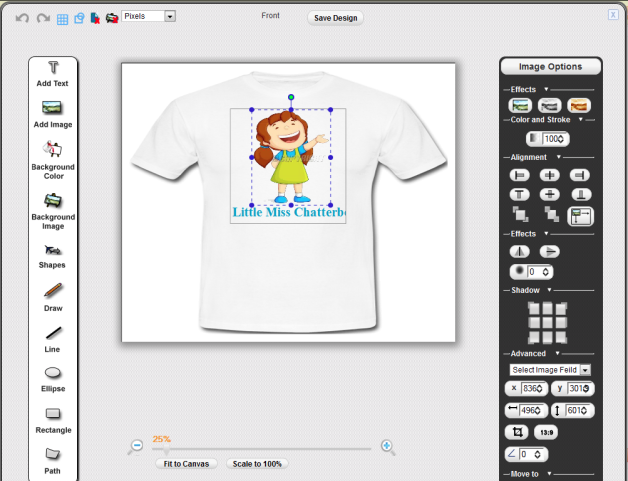Screen dimensions: 628x481
Task: Align image horizontal center
Action: tap(550, 175)
